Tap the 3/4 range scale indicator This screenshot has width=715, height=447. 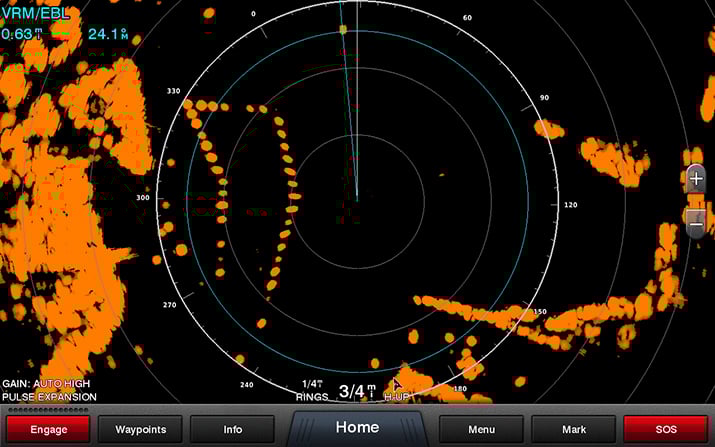[x=357, y=391]
